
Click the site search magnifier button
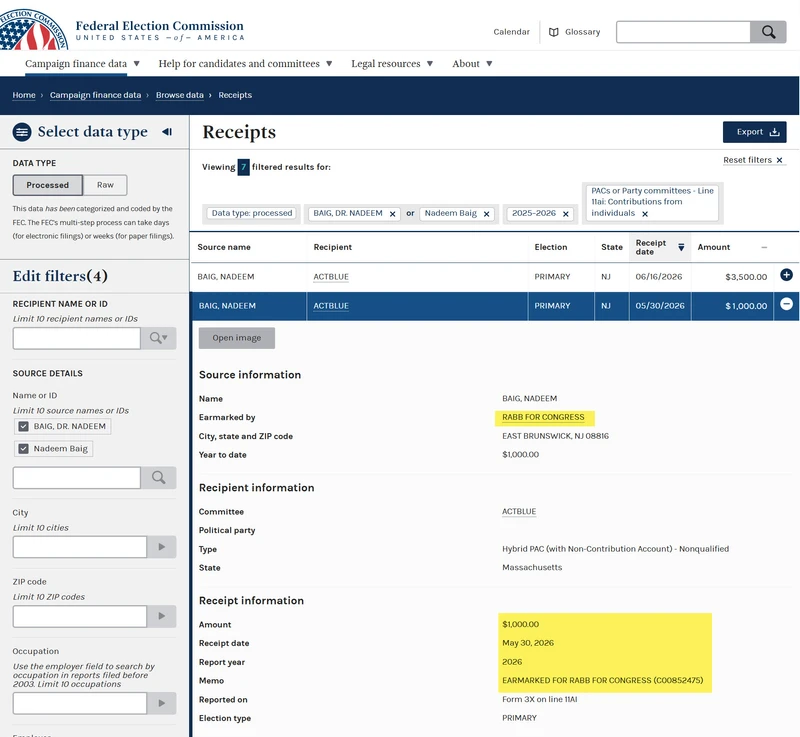768,32
